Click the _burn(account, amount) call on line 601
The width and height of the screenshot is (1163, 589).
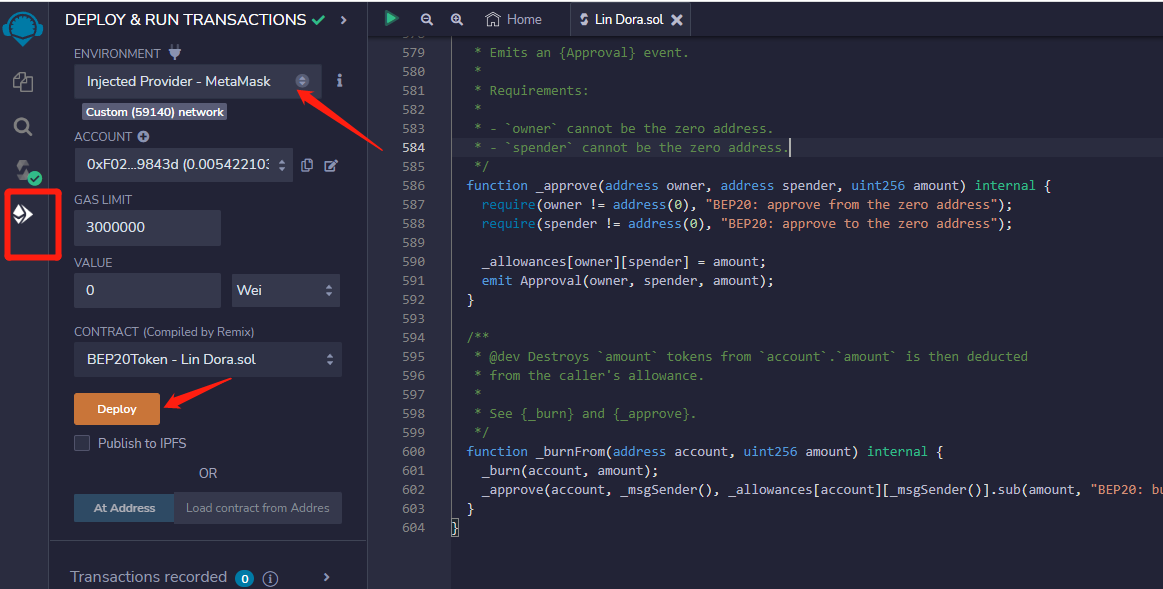[x=570, y=471]
